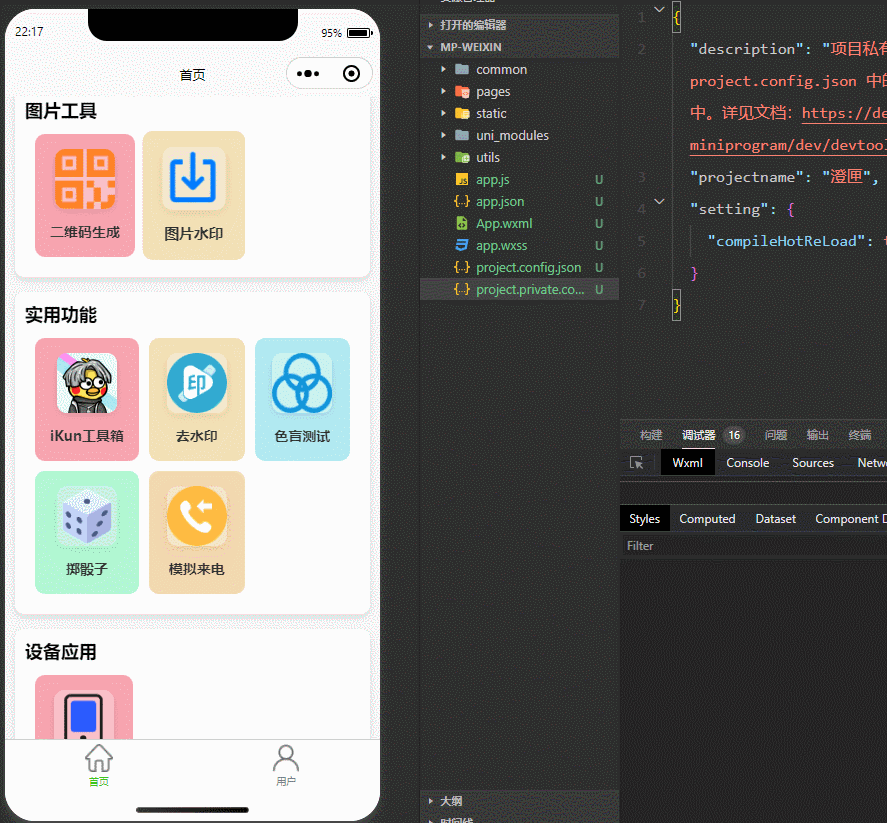Fold the root JSON object on line 1

pyautogui.click(x=659, y=9)
